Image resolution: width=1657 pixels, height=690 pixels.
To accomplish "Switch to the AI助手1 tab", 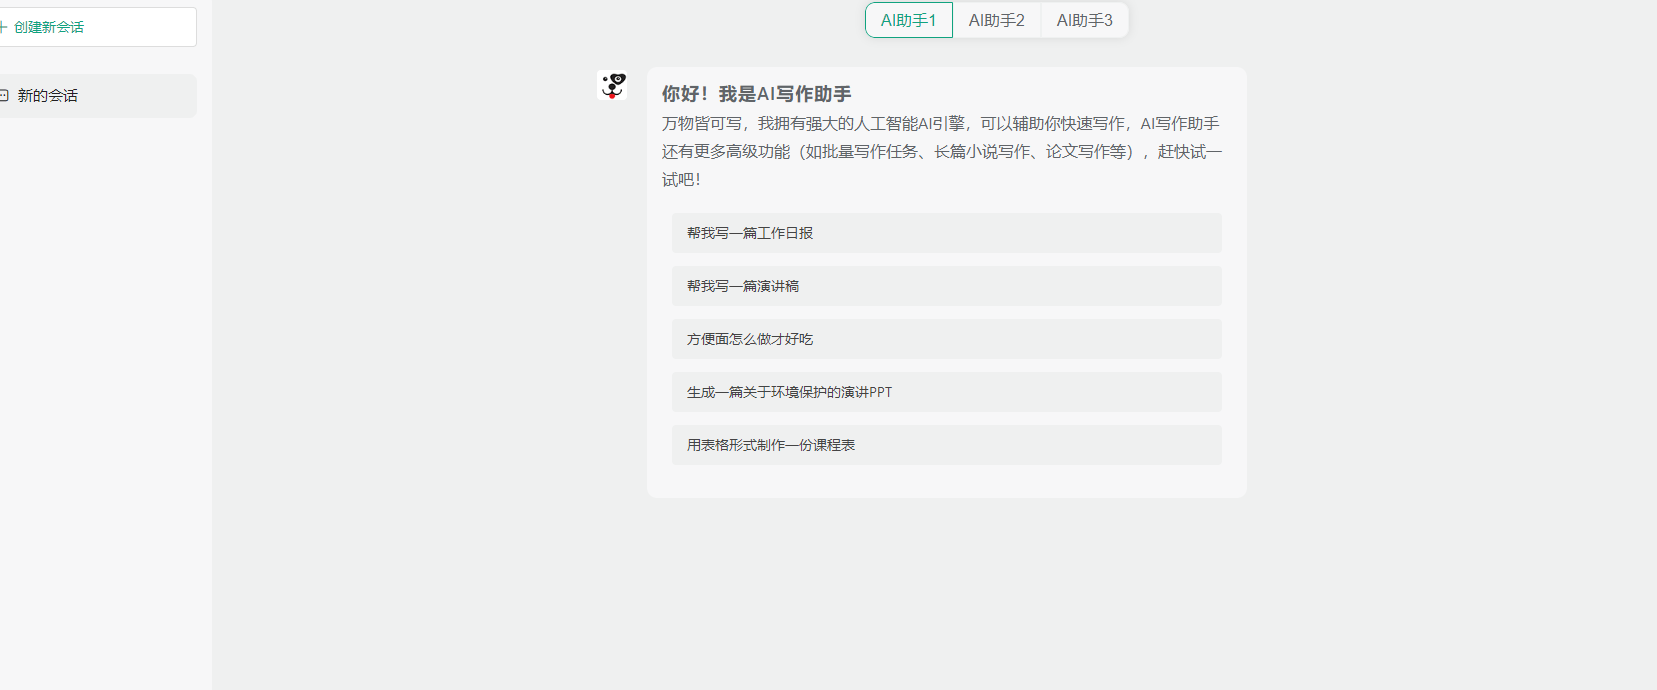I will tap(908, 20).
